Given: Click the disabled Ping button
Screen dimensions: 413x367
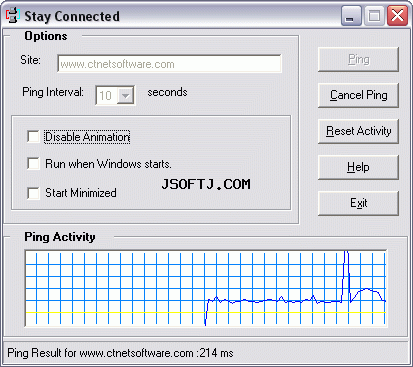Looking at the screenshot, I should (358, 60).
